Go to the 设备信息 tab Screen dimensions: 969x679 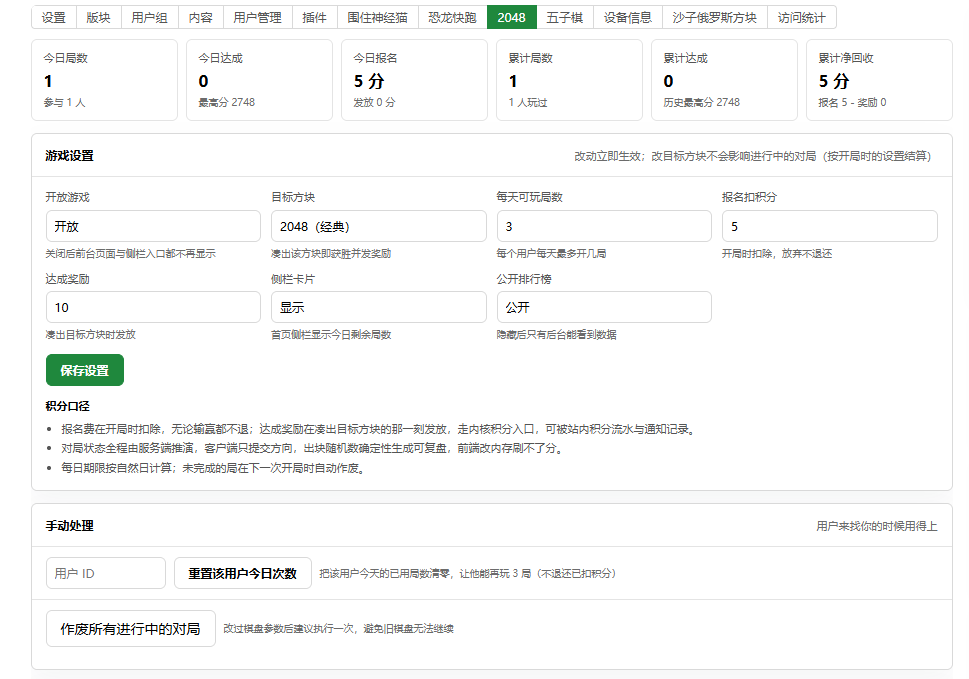[628, 17]
